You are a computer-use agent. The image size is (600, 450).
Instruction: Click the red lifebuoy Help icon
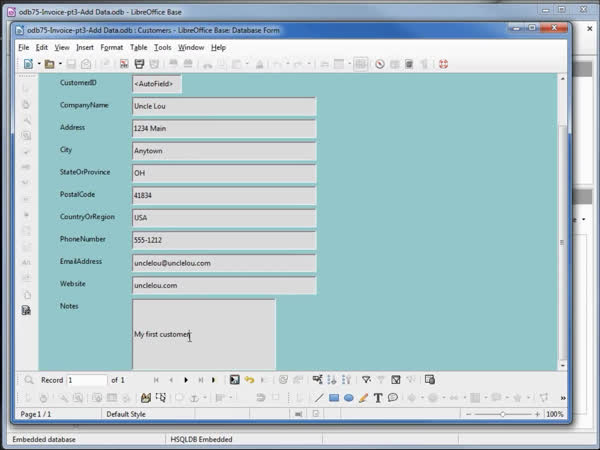click(443, 64)
